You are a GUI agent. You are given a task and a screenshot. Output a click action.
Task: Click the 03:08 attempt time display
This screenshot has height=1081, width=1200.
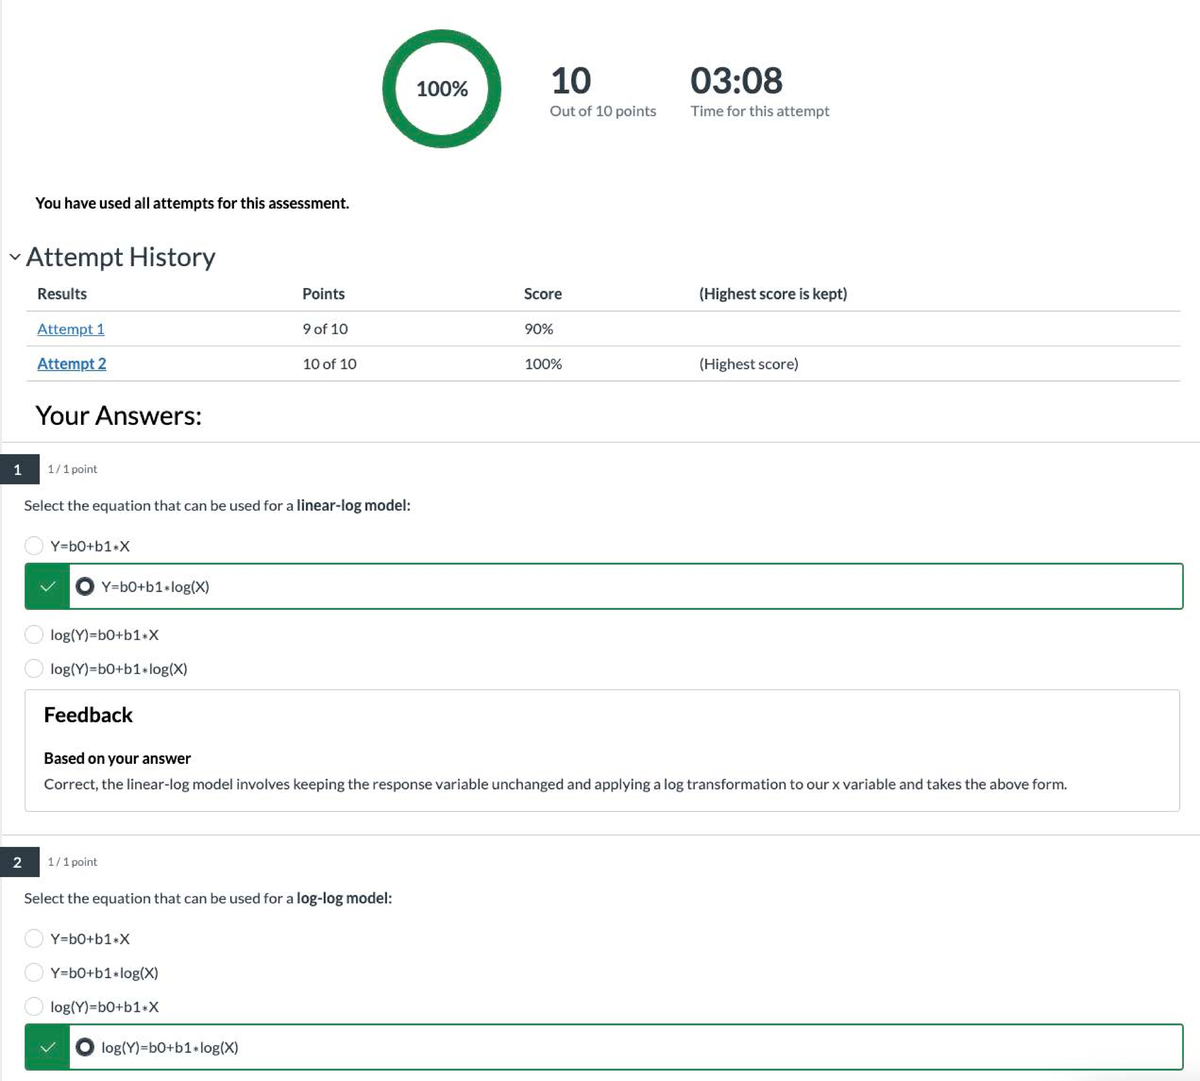tap(736, 81)
